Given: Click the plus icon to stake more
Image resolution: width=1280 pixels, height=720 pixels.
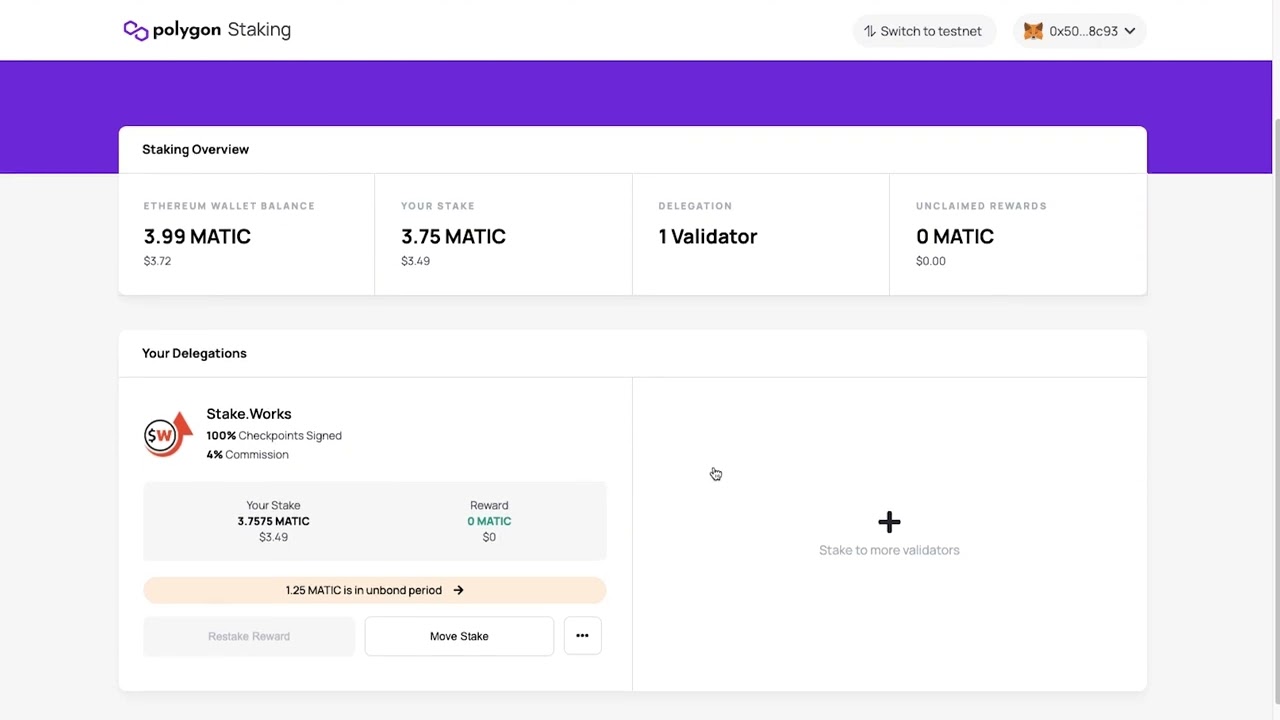Looking at the screenshot, I should tap(889, 522).
